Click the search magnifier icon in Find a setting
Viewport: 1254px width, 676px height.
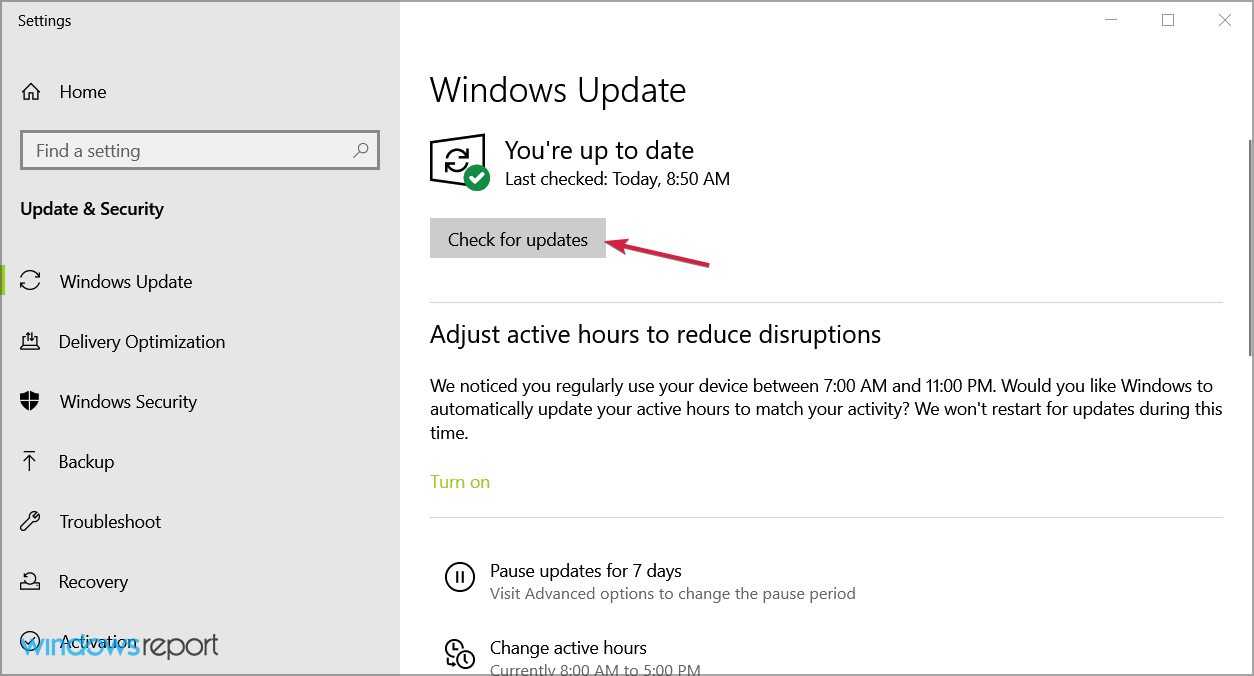361,151
